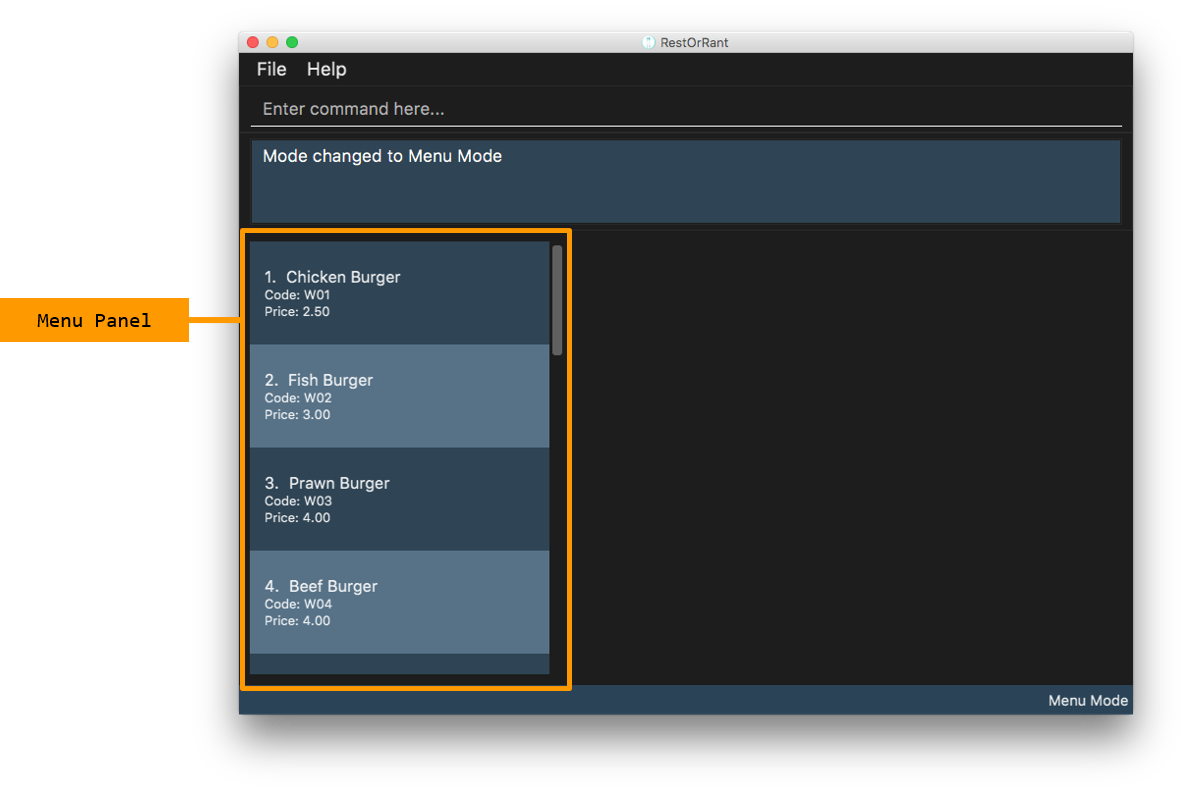Click the Prawn Burger Price: 4.00 text
The height and width of the screenshot is (793, 1188).
pos(297,517)
